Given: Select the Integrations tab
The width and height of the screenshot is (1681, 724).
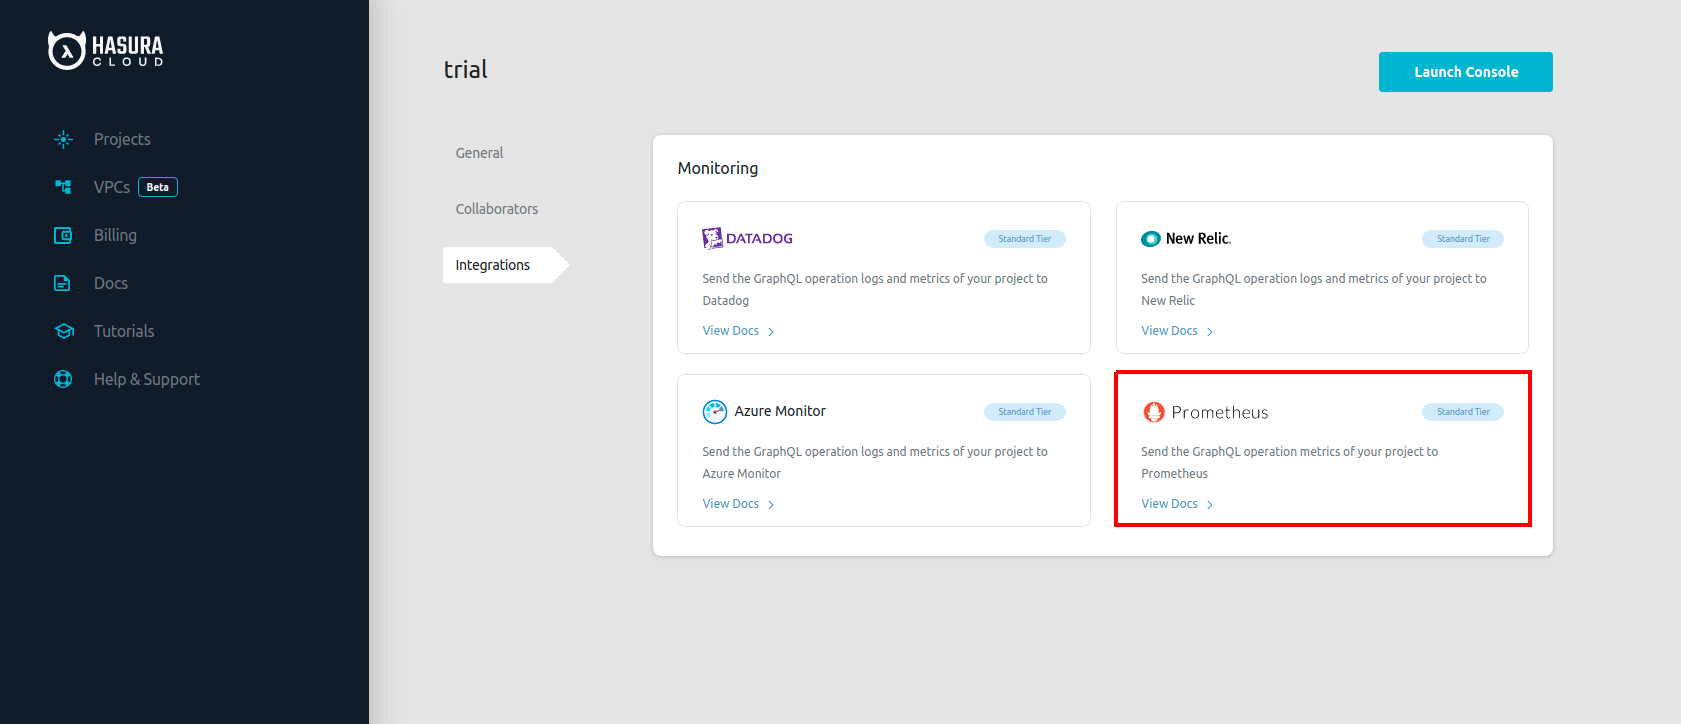Looking at the screenshot, I should pyautogui.click(x=493, y=265).
